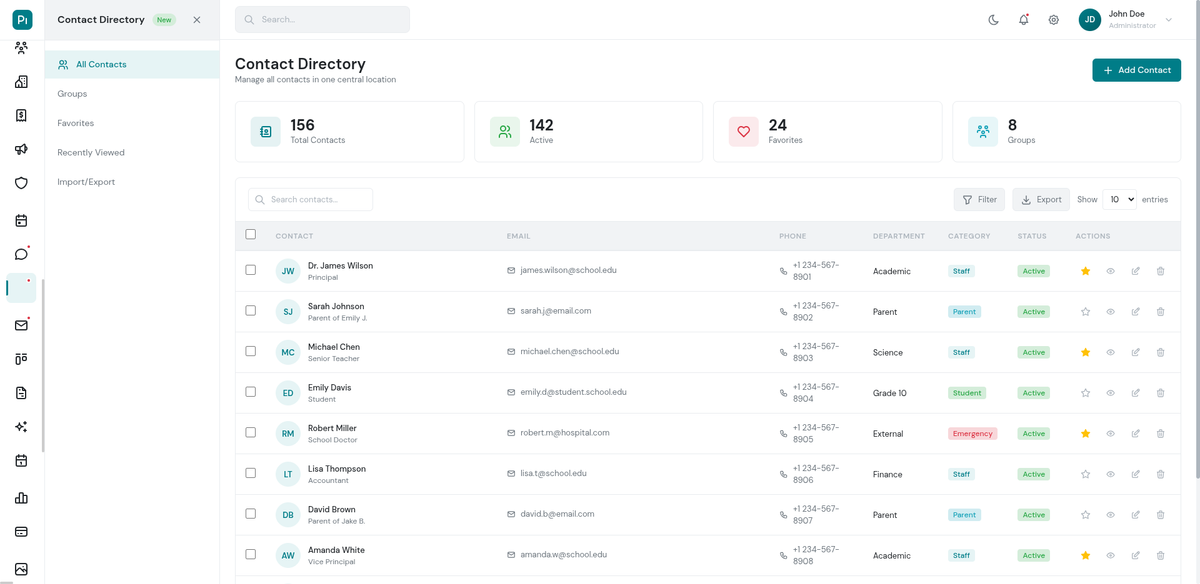Image resolution: width=1200 pixels, height=584 pixels.
Task: Delete Robert Miller using the trash icon
Action: [x=1160, y=433]
